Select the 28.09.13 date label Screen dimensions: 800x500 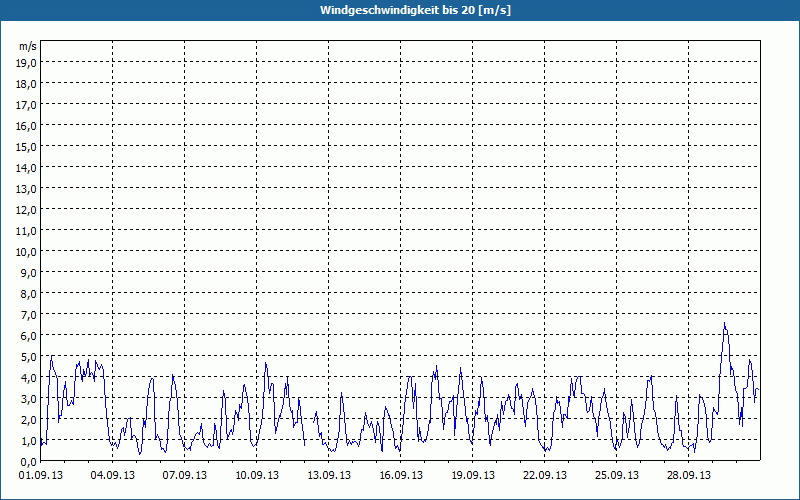688,476
